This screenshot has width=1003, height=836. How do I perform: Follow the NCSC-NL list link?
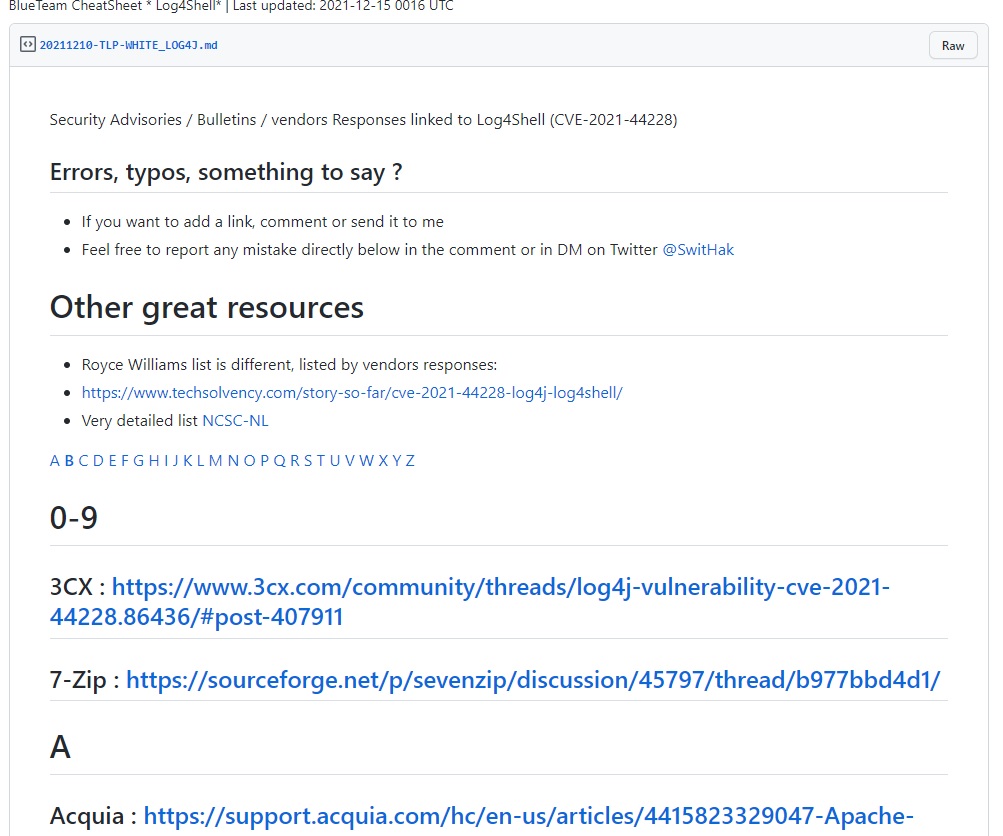[x=235, y=421]
